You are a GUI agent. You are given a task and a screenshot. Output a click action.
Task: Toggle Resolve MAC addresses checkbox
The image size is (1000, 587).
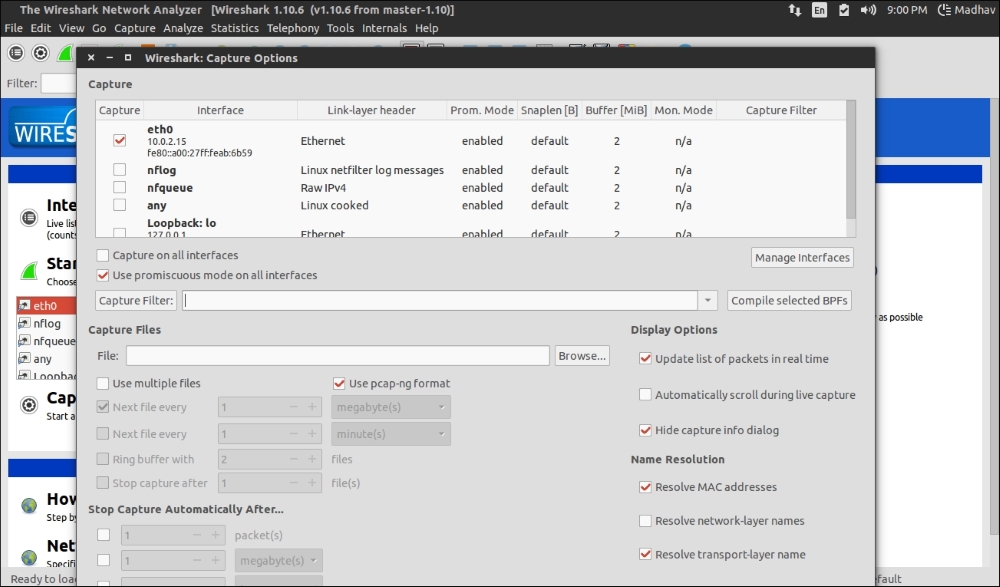pos(645,487)
